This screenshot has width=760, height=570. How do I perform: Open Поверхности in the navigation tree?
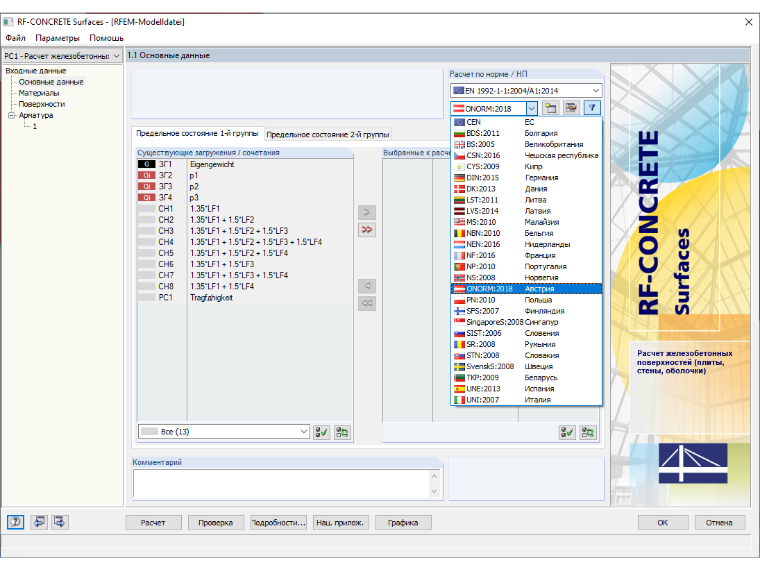pos(42,104)
